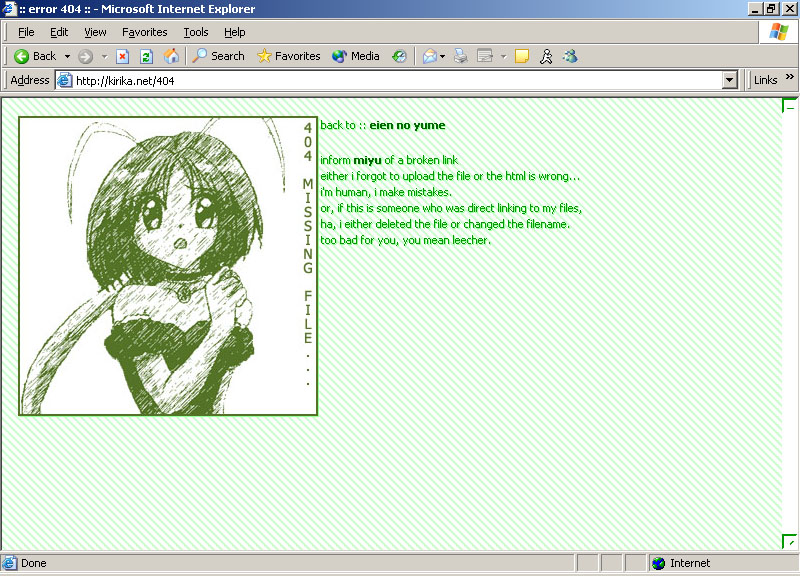The height and width of the screenshot is (576, 800).
Task: Open the View menu
Action: coord(95,32)
